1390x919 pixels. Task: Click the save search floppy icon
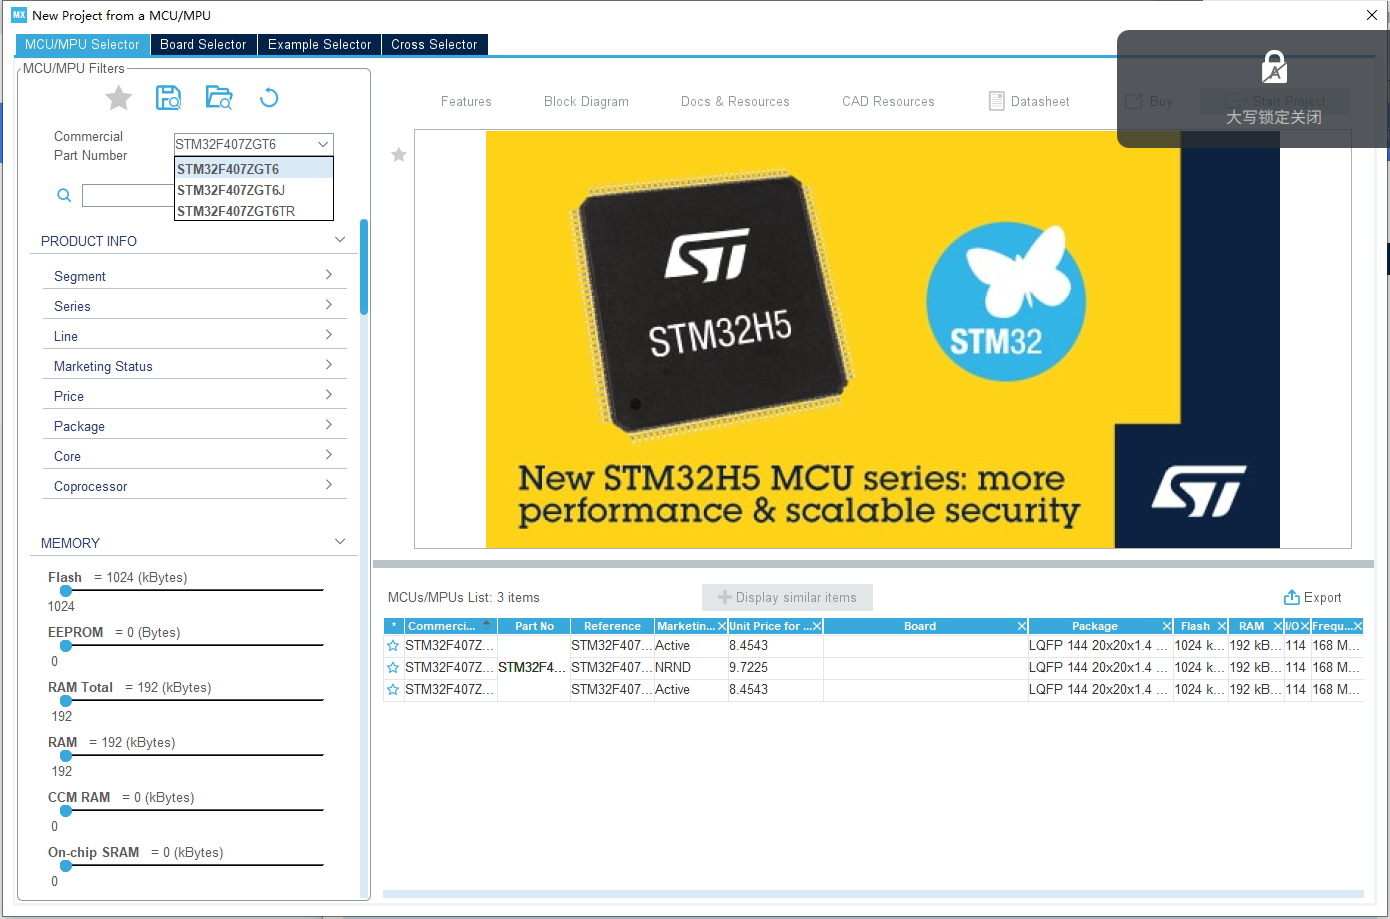coord(169,97)
